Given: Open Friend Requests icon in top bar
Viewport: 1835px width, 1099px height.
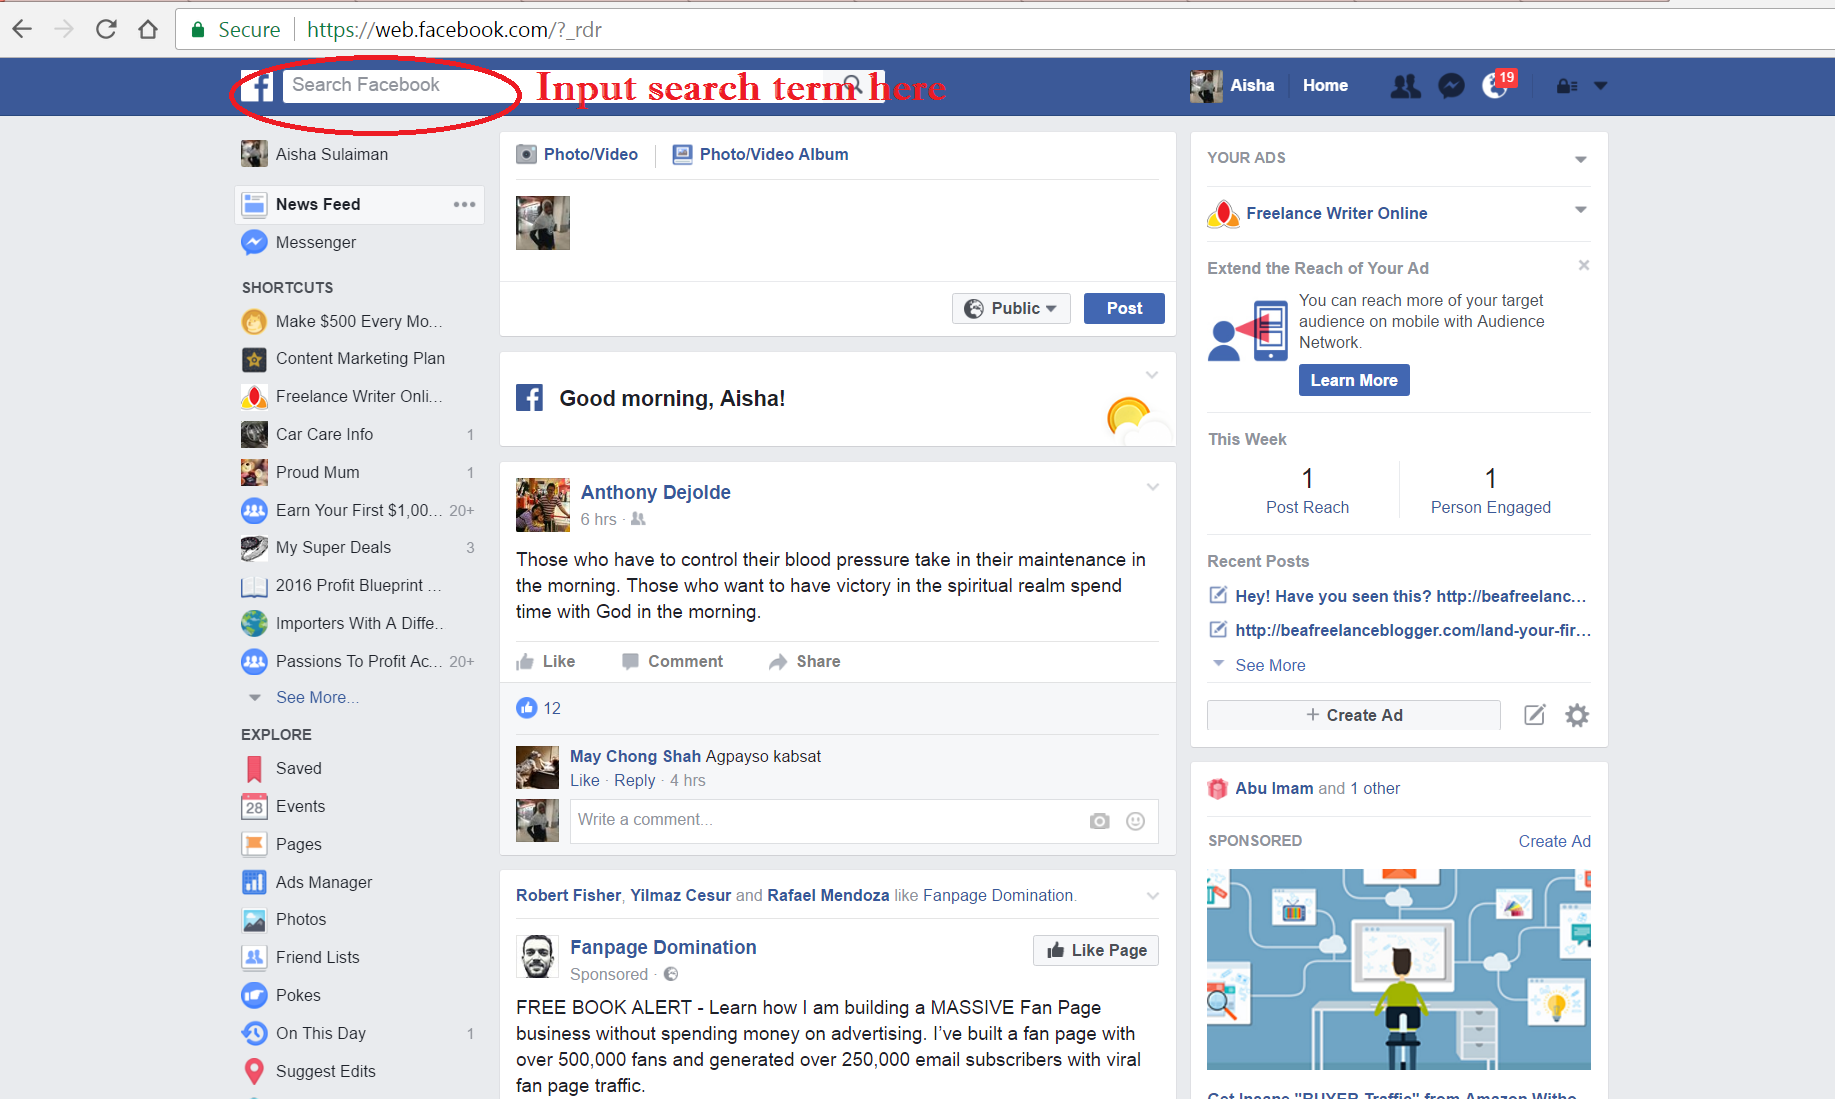Looking at the screenshot, I should (1405, 86).
